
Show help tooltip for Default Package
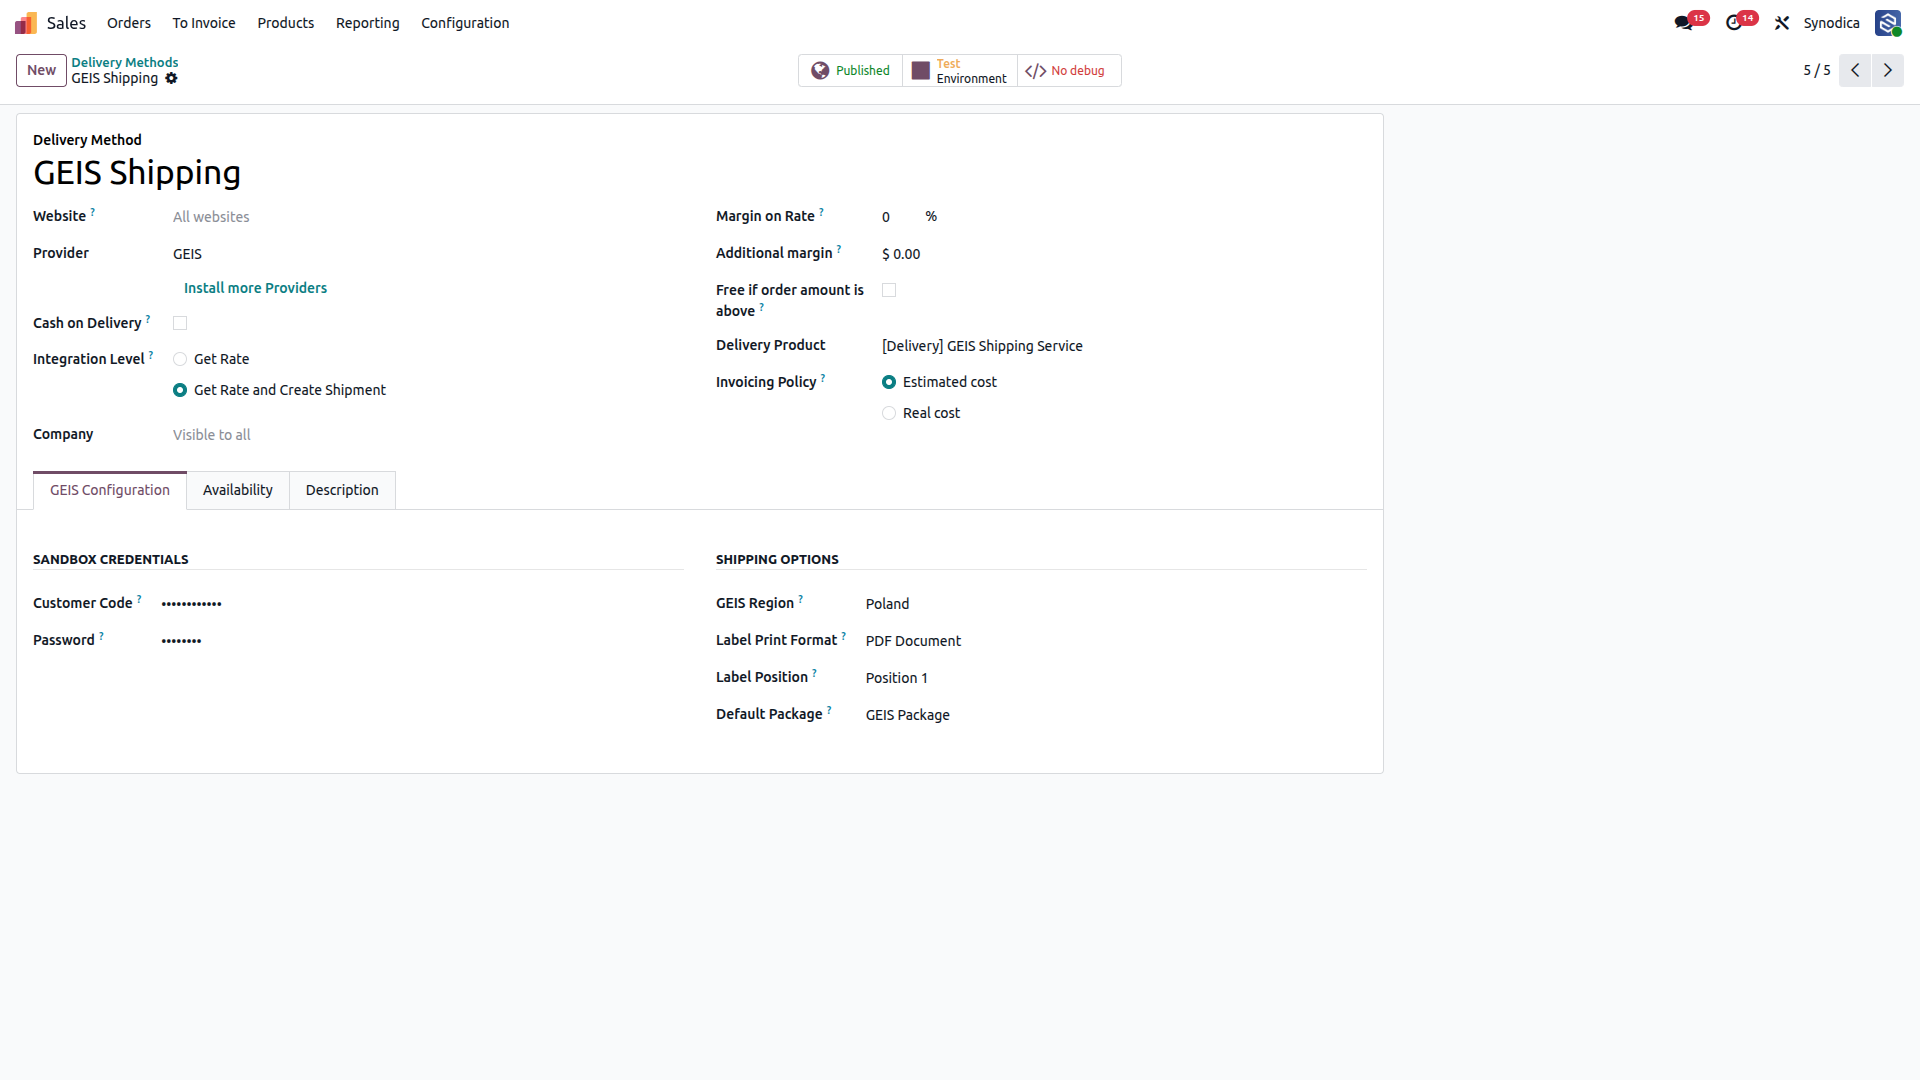click(829, 710)
